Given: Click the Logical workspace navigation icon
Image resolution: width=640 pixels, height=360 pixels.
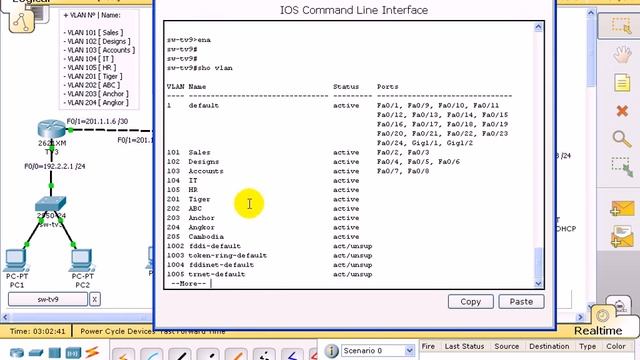Looking at the screenshot, I should 21,21.
